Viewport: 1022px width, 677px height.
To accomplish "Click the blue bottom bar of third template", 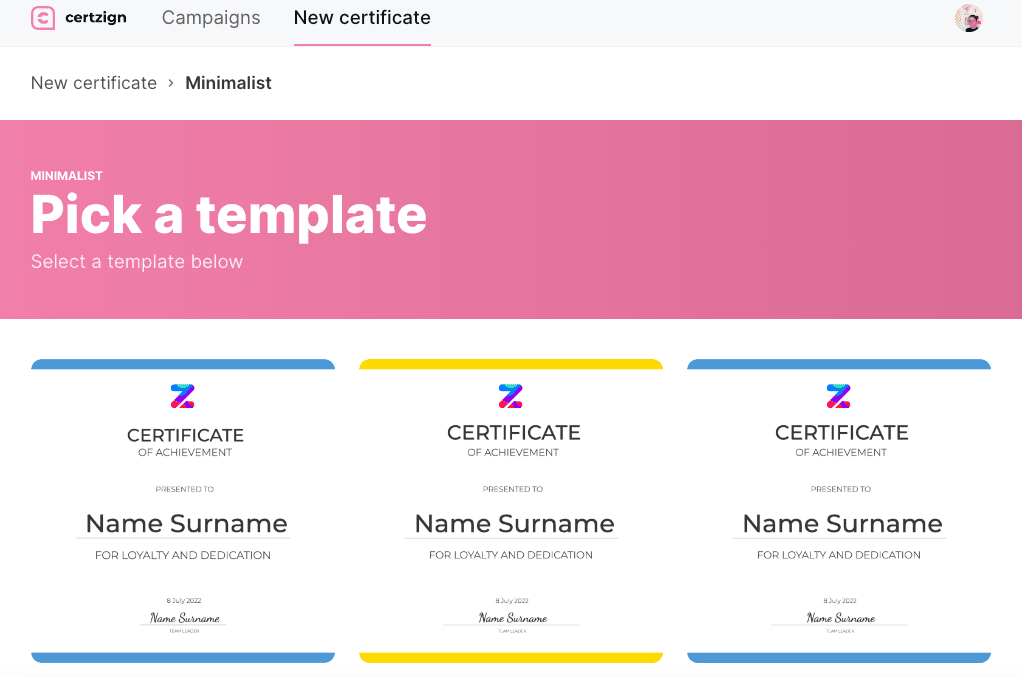I will 839,657.
